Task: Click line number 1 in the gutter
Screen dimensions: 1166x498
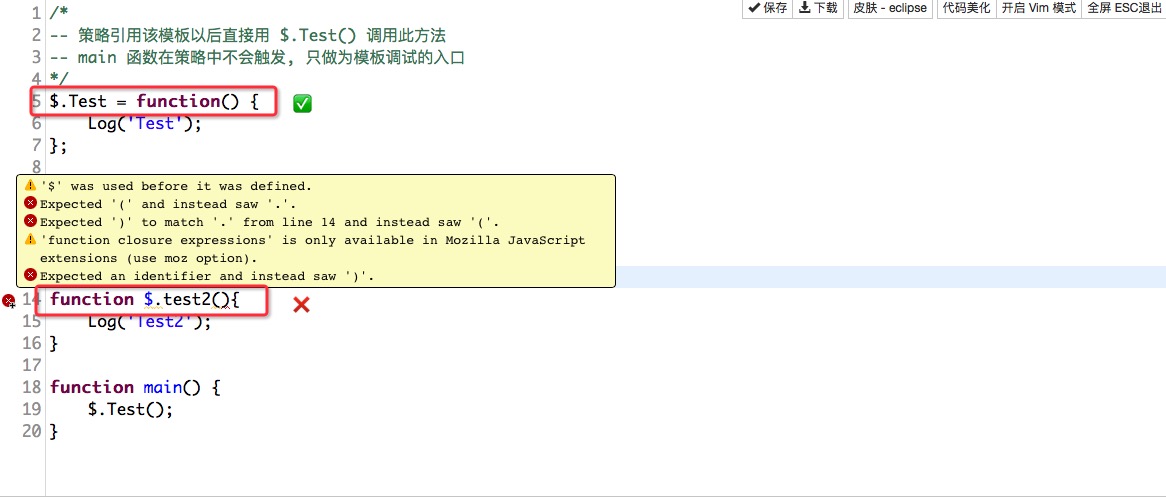Action: (36, 13)
